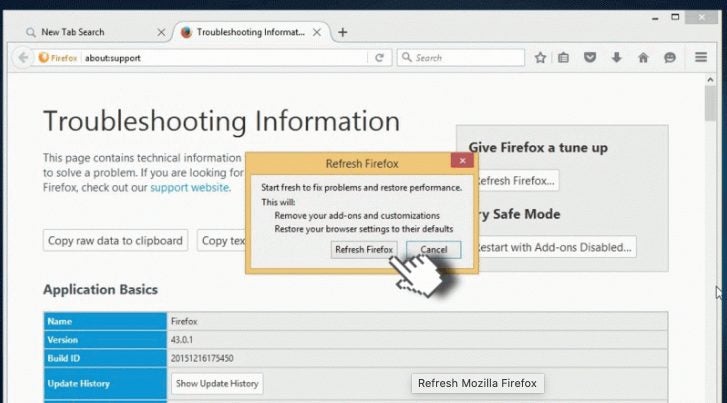Click the Troubleshooting Information page title
This screenshot has width=727, height=403.
222,122
